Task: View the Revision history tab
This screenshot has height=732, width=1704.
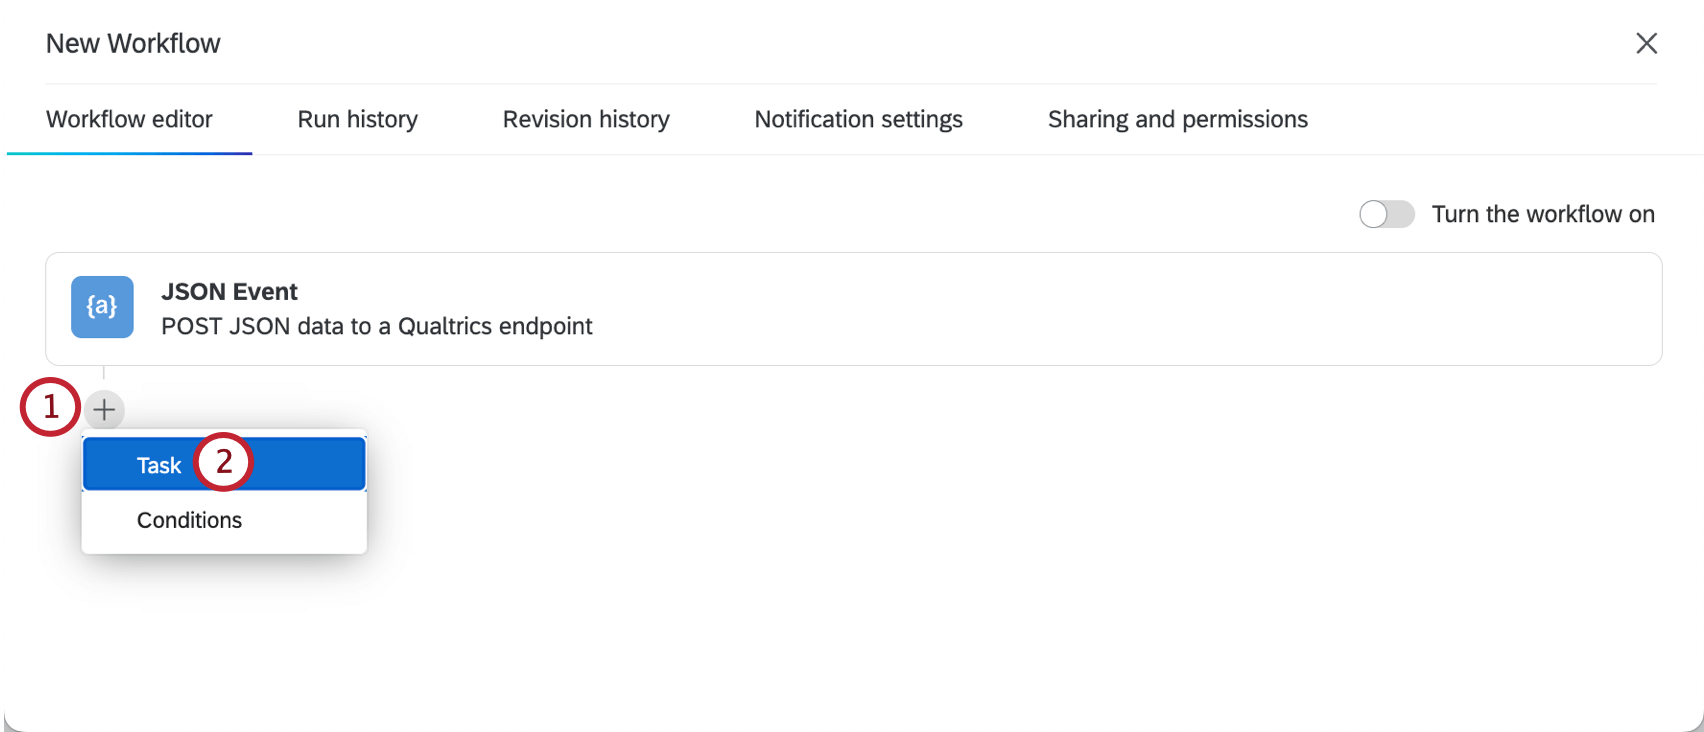Action: (586, 119)
